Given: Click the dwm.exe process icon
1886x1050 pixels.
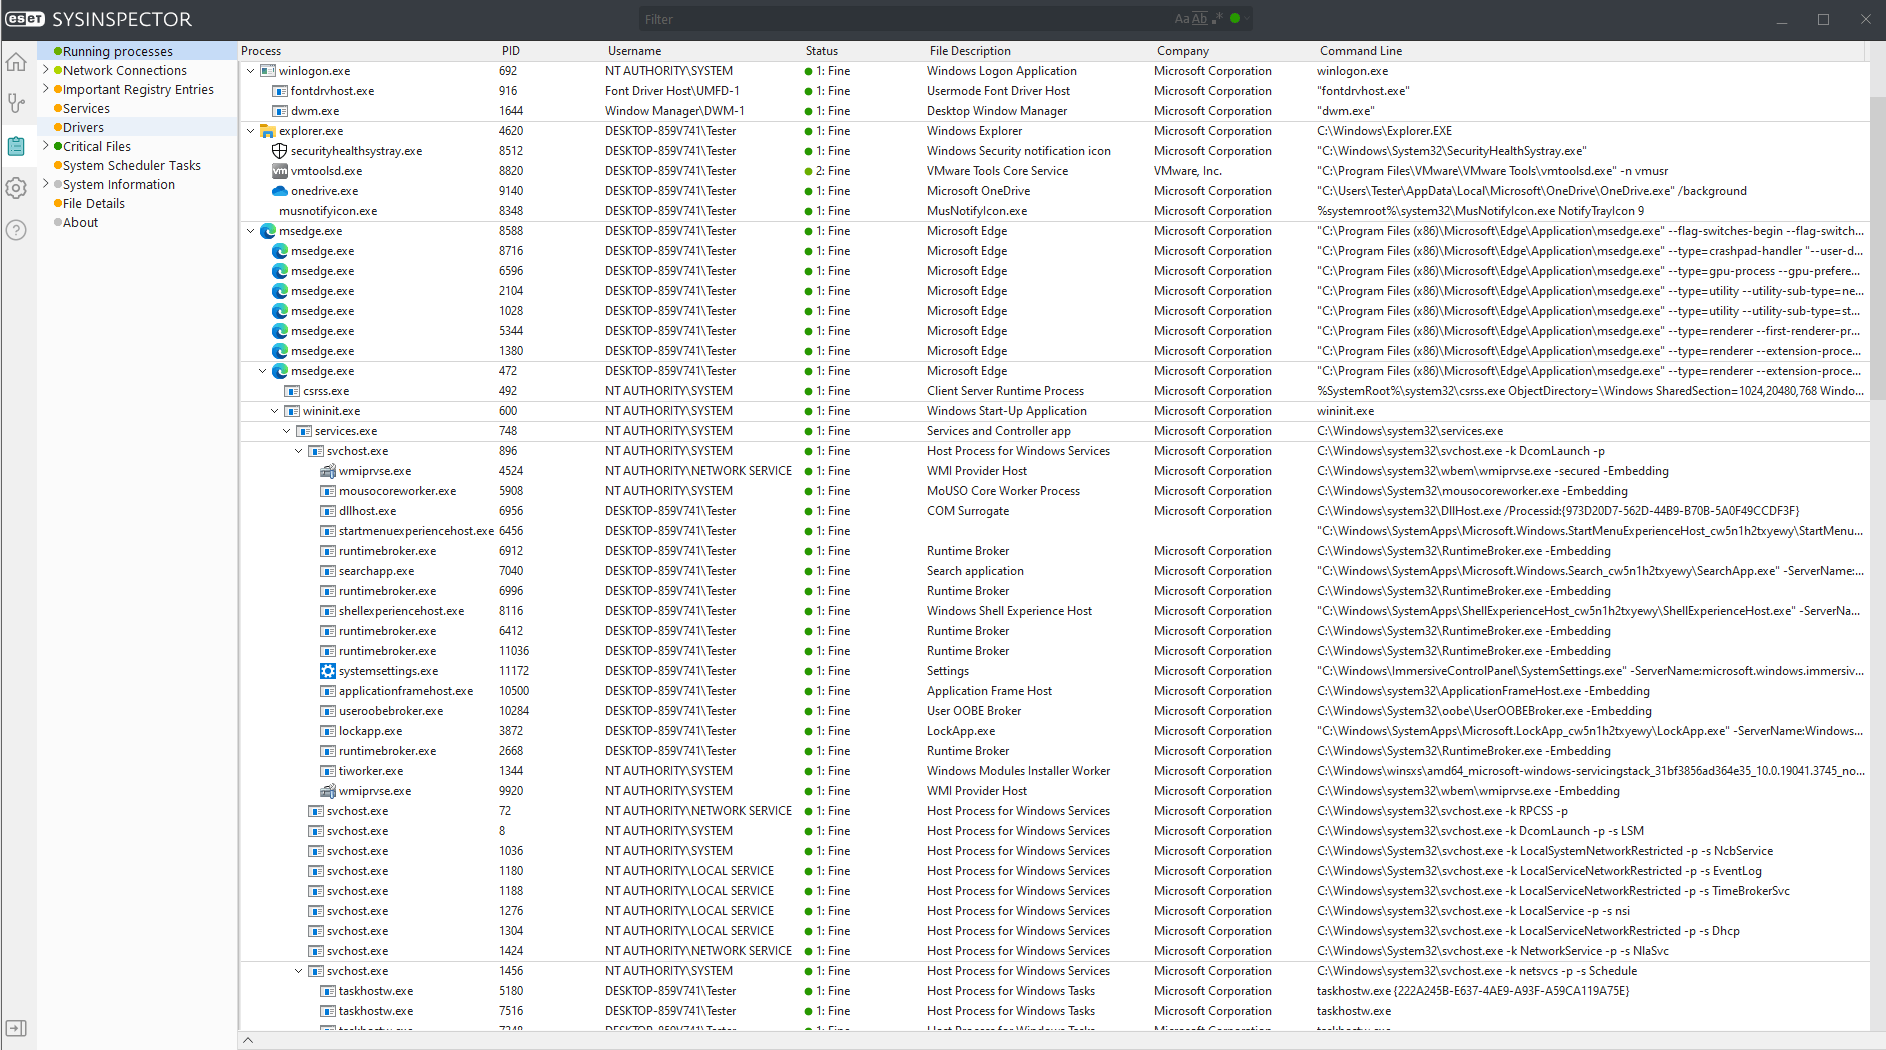Looking at the screenshot, I should point(280,111).
